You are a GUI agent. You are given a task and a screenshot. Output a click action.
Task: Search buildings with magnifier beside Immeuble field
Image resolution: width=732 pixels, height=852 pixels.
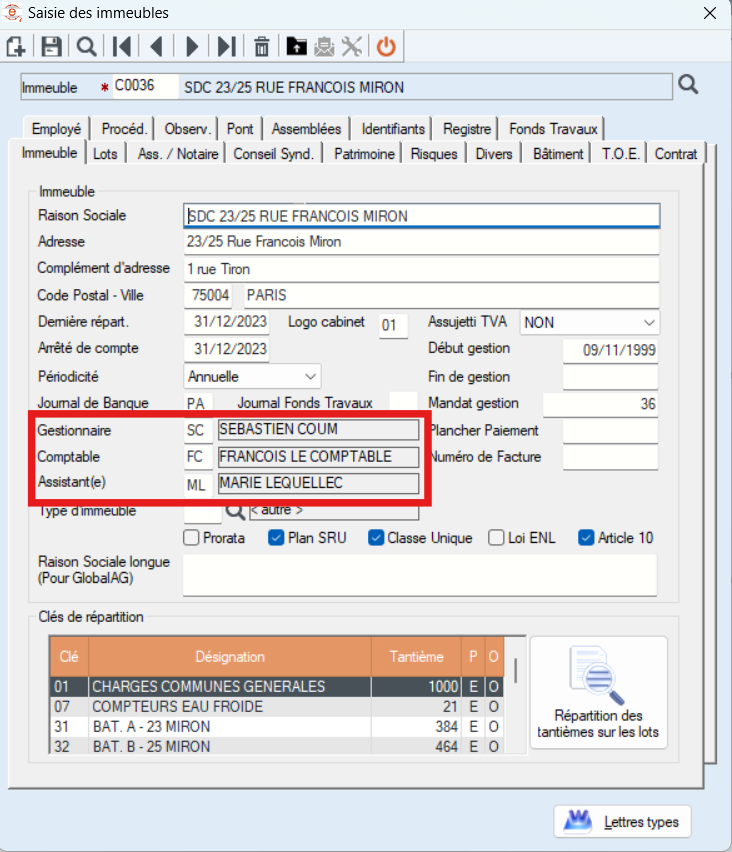click(688, 85)
